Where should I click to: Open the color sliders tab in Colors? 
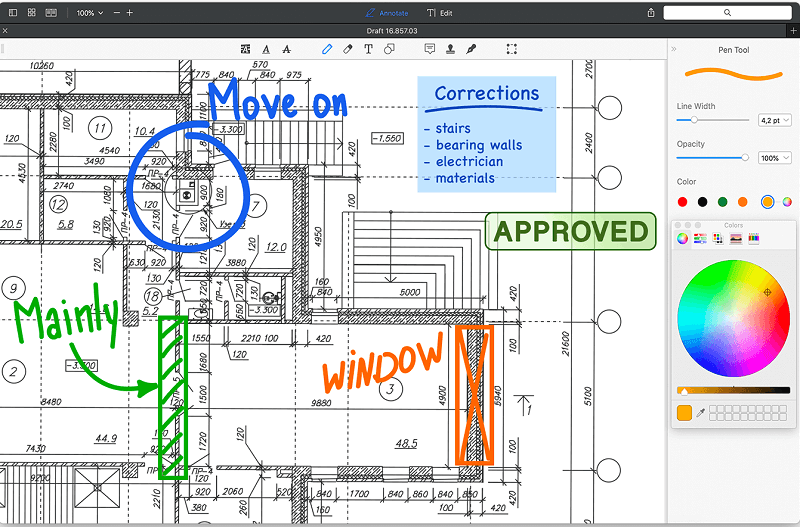coord(700,238)
